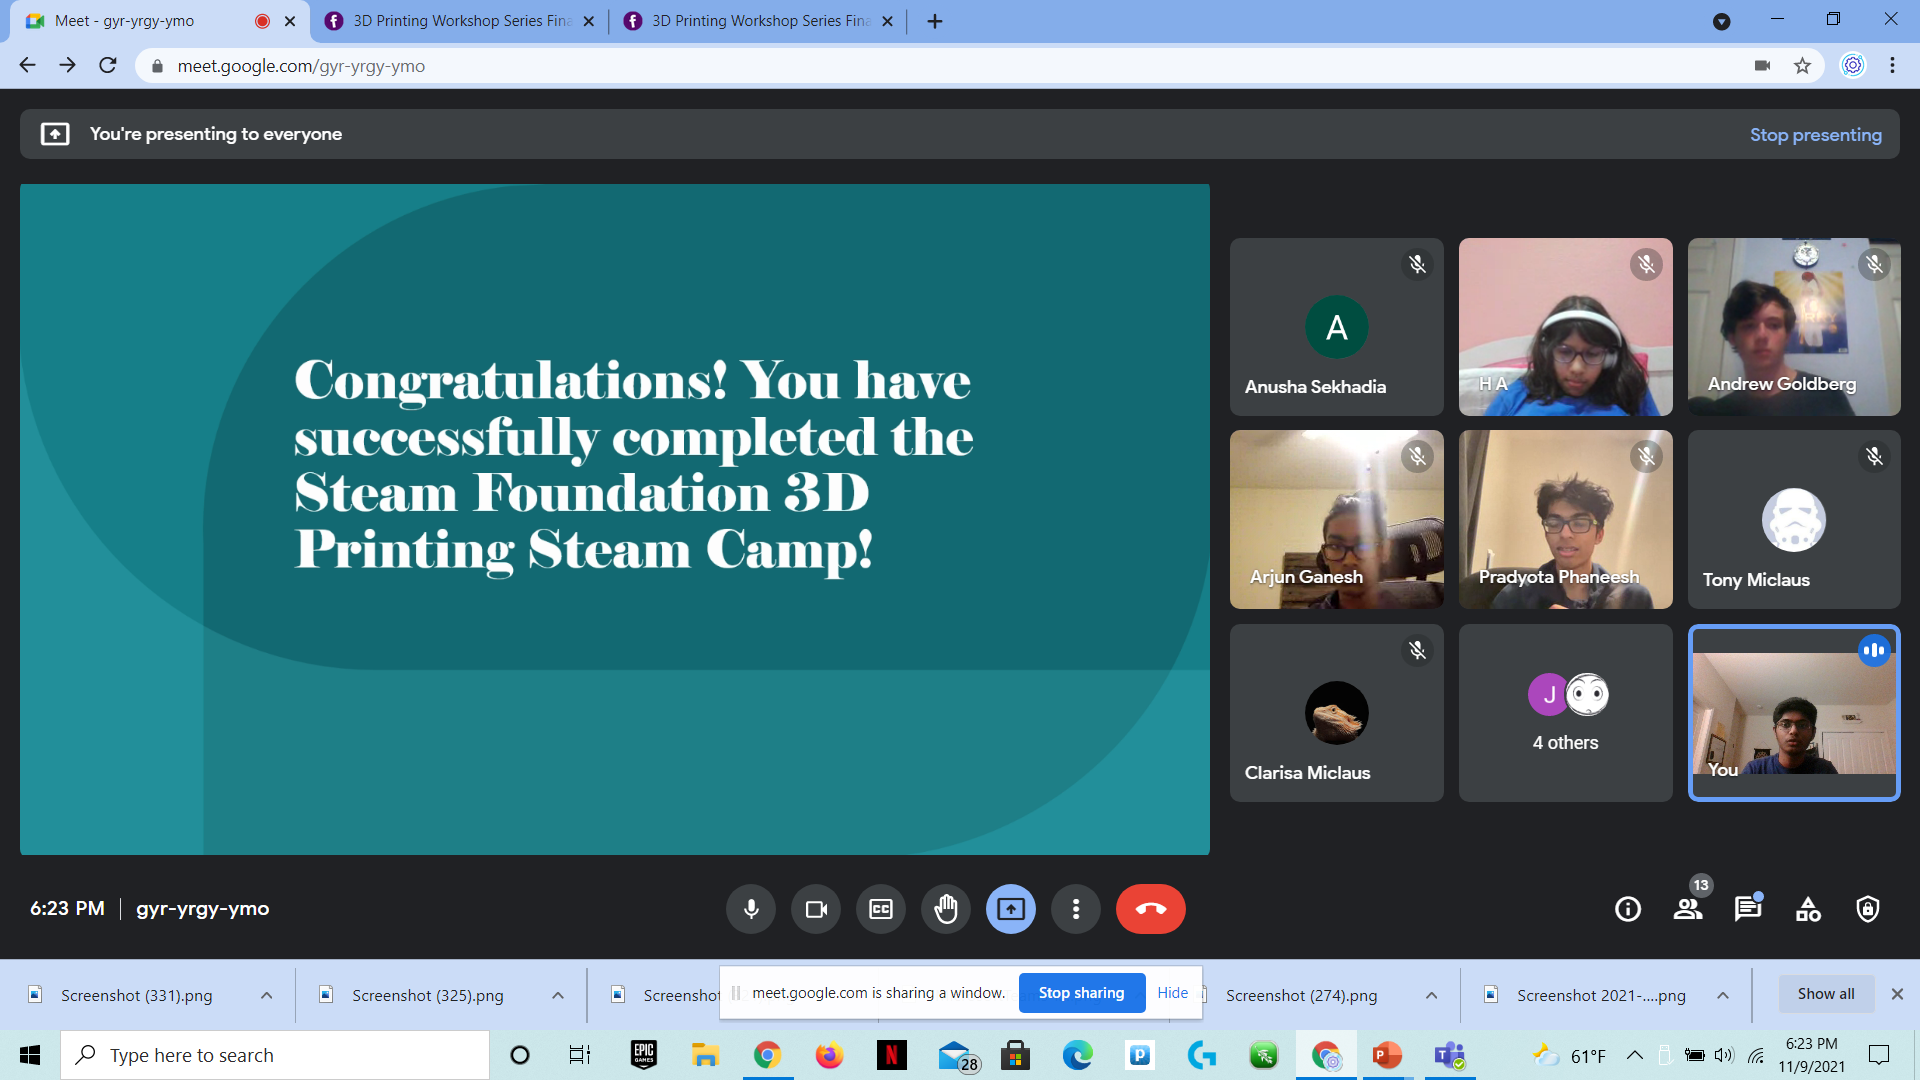The width and height of the screenshot is (1920, 1080).
Task: Open chat with everyone panel
Action: coord(1748,908)
